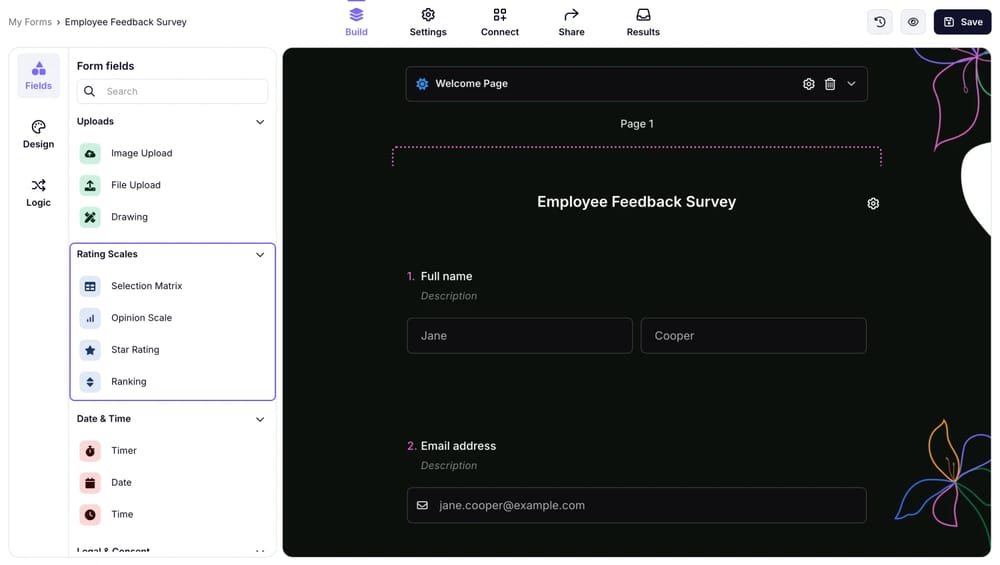Go to My Forms breadcrumb
Viewport: 1000px width, 565px height.
[30, 22]
